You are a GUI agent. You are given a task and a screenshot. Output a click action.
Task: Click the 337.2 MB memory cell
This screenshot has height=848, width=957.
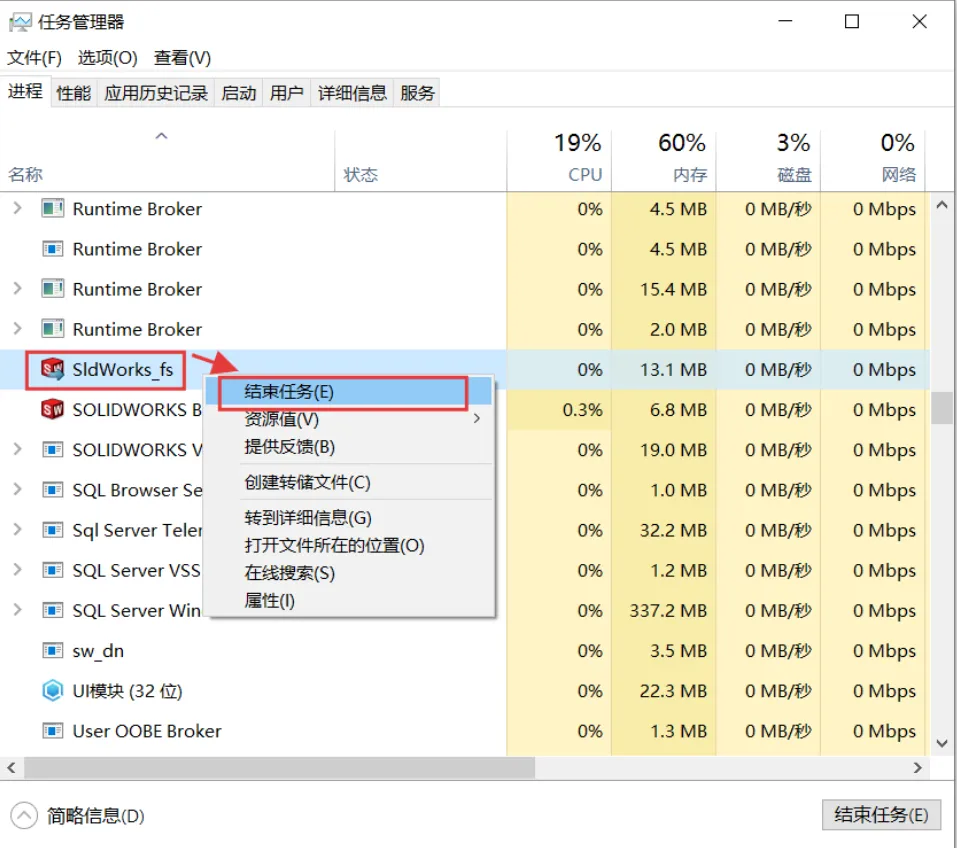663,611
